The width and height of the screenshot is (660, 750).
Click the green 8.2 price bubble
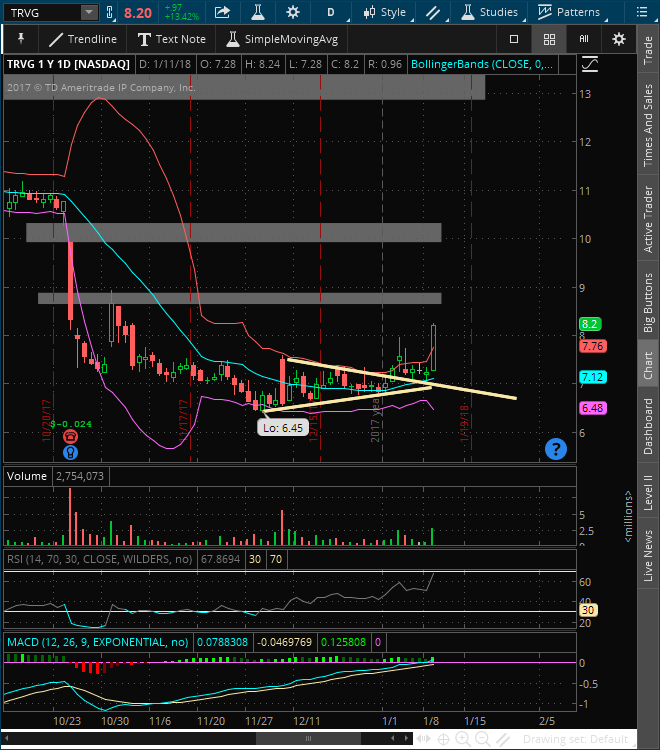[x=590, y=324]
